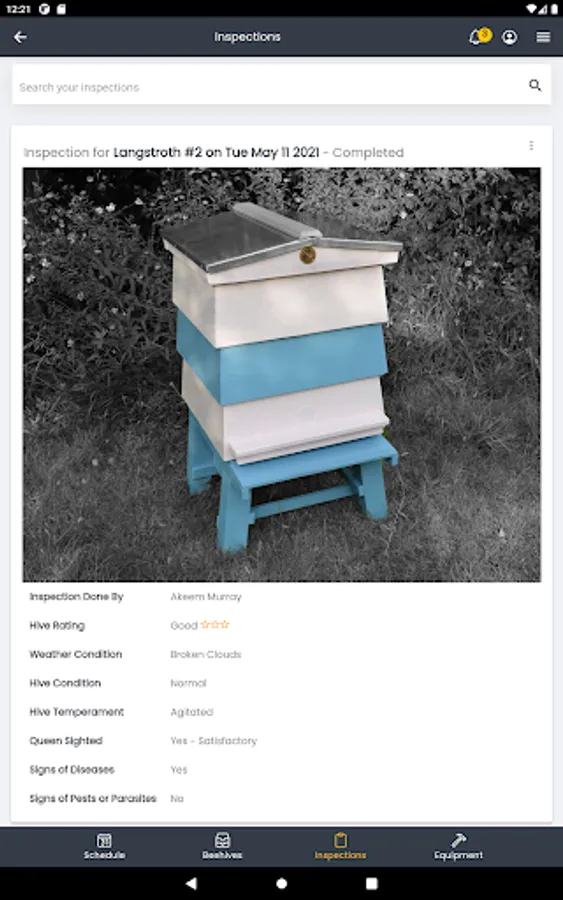Tap the Android home circle button

[x=281, y=883]
